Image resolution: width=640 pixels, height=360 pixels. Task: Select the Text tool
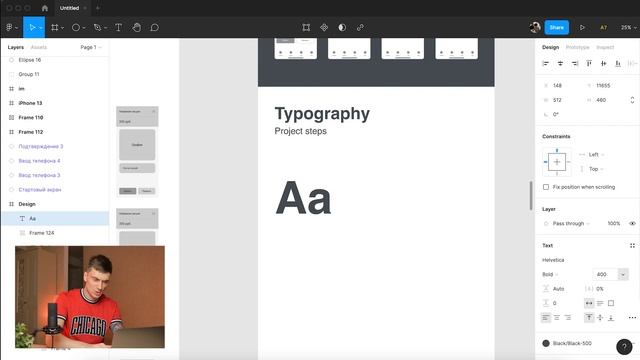[x=118, y=27]
